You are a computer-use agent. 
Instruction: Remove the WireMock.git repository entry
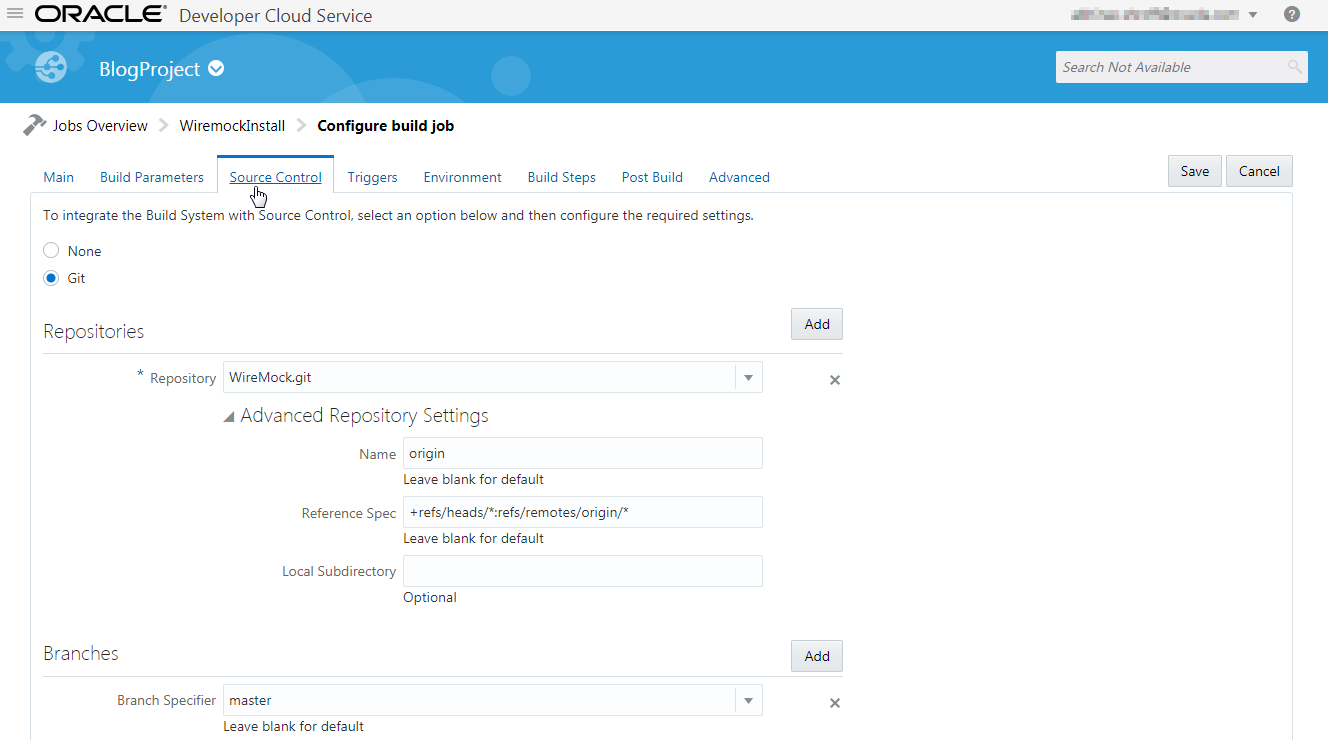pyautogui.click(x=835, y=380)
